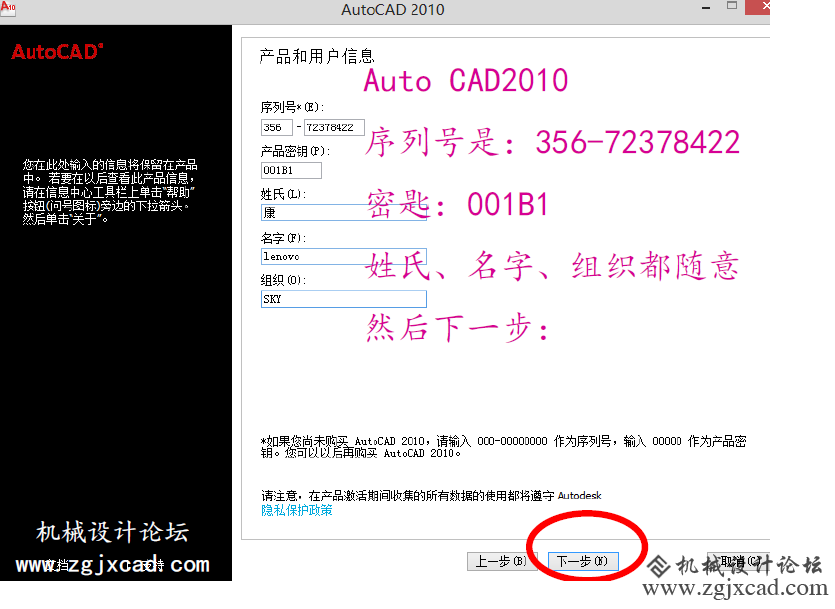The height and width of the screenshot is (609, 835).
Task: Click the Next step (下一步) button
Action: coord(583,561)
